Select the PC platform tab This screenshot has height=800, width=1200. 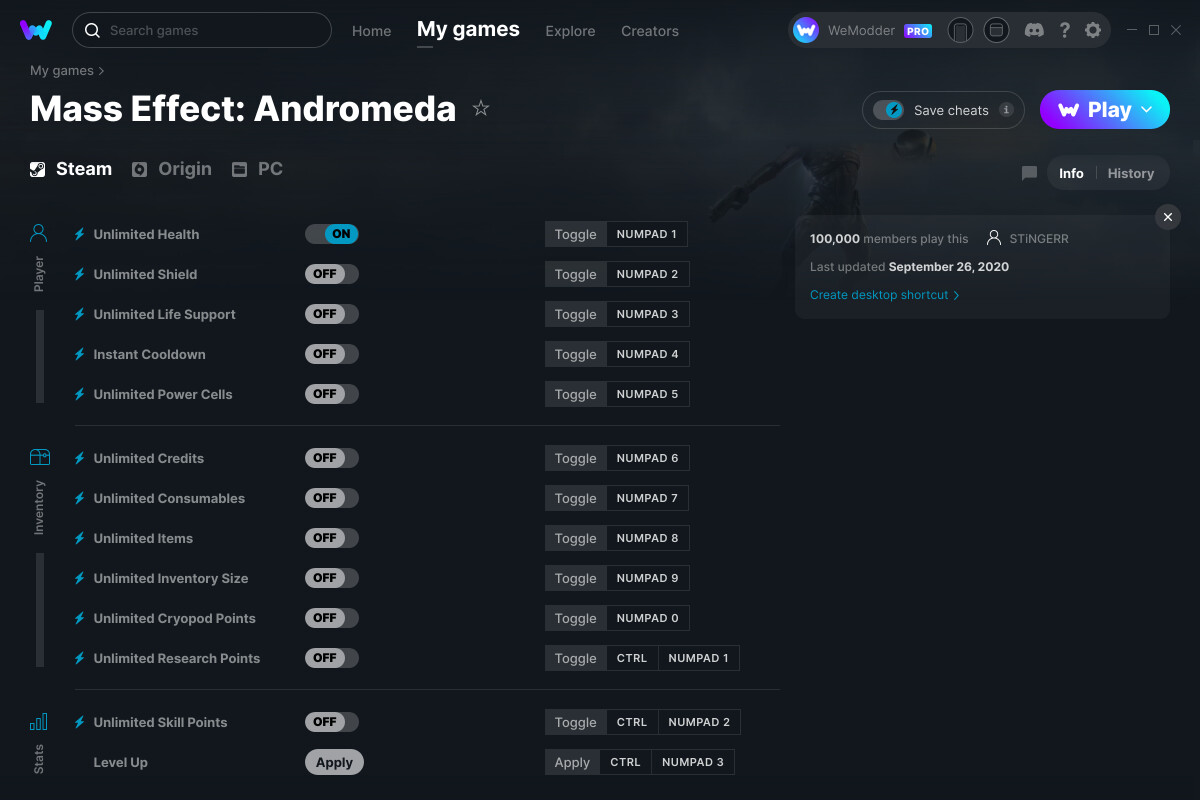(257, 169)
